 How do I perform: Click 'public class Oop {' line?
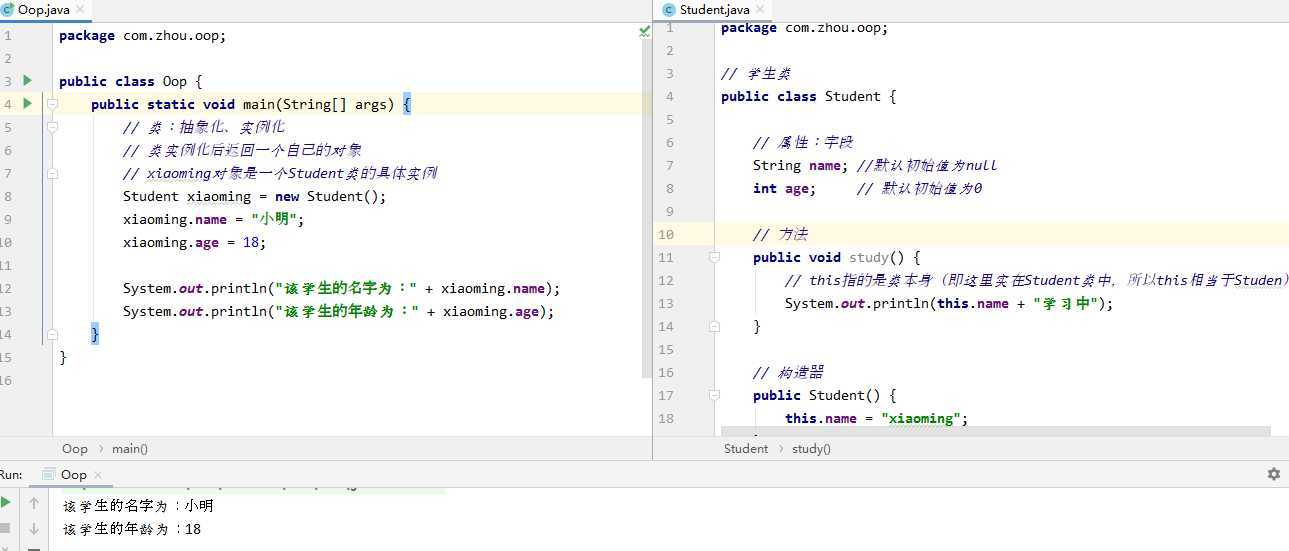coord(131,81)
